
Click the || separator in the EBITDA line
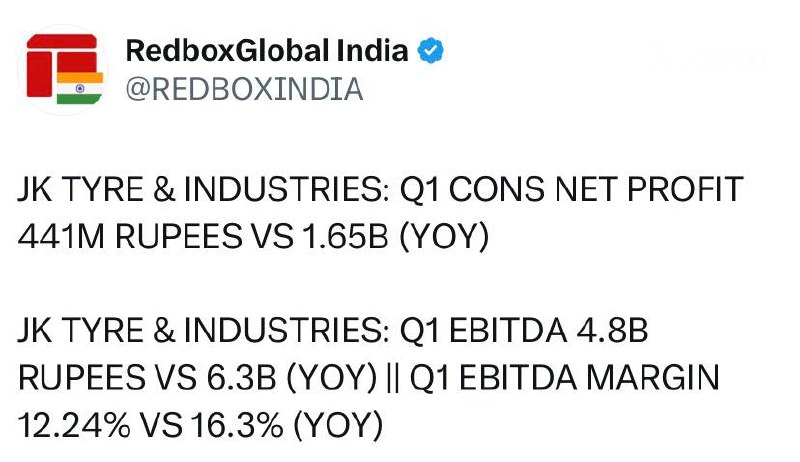393,378
